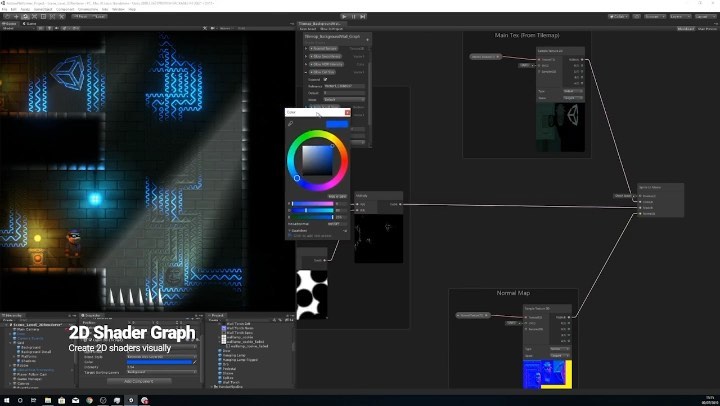This screenshot has width=720, height=406.
Task: Collapse the Grid object in Hierarchy
Action: [11, 343]
